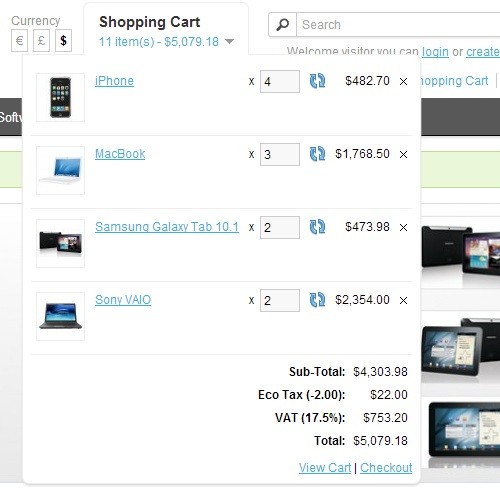The width and height of the screenshot is (500, 500).
Task: Click the search magnifier icon
Action: [x=283, y=25]
